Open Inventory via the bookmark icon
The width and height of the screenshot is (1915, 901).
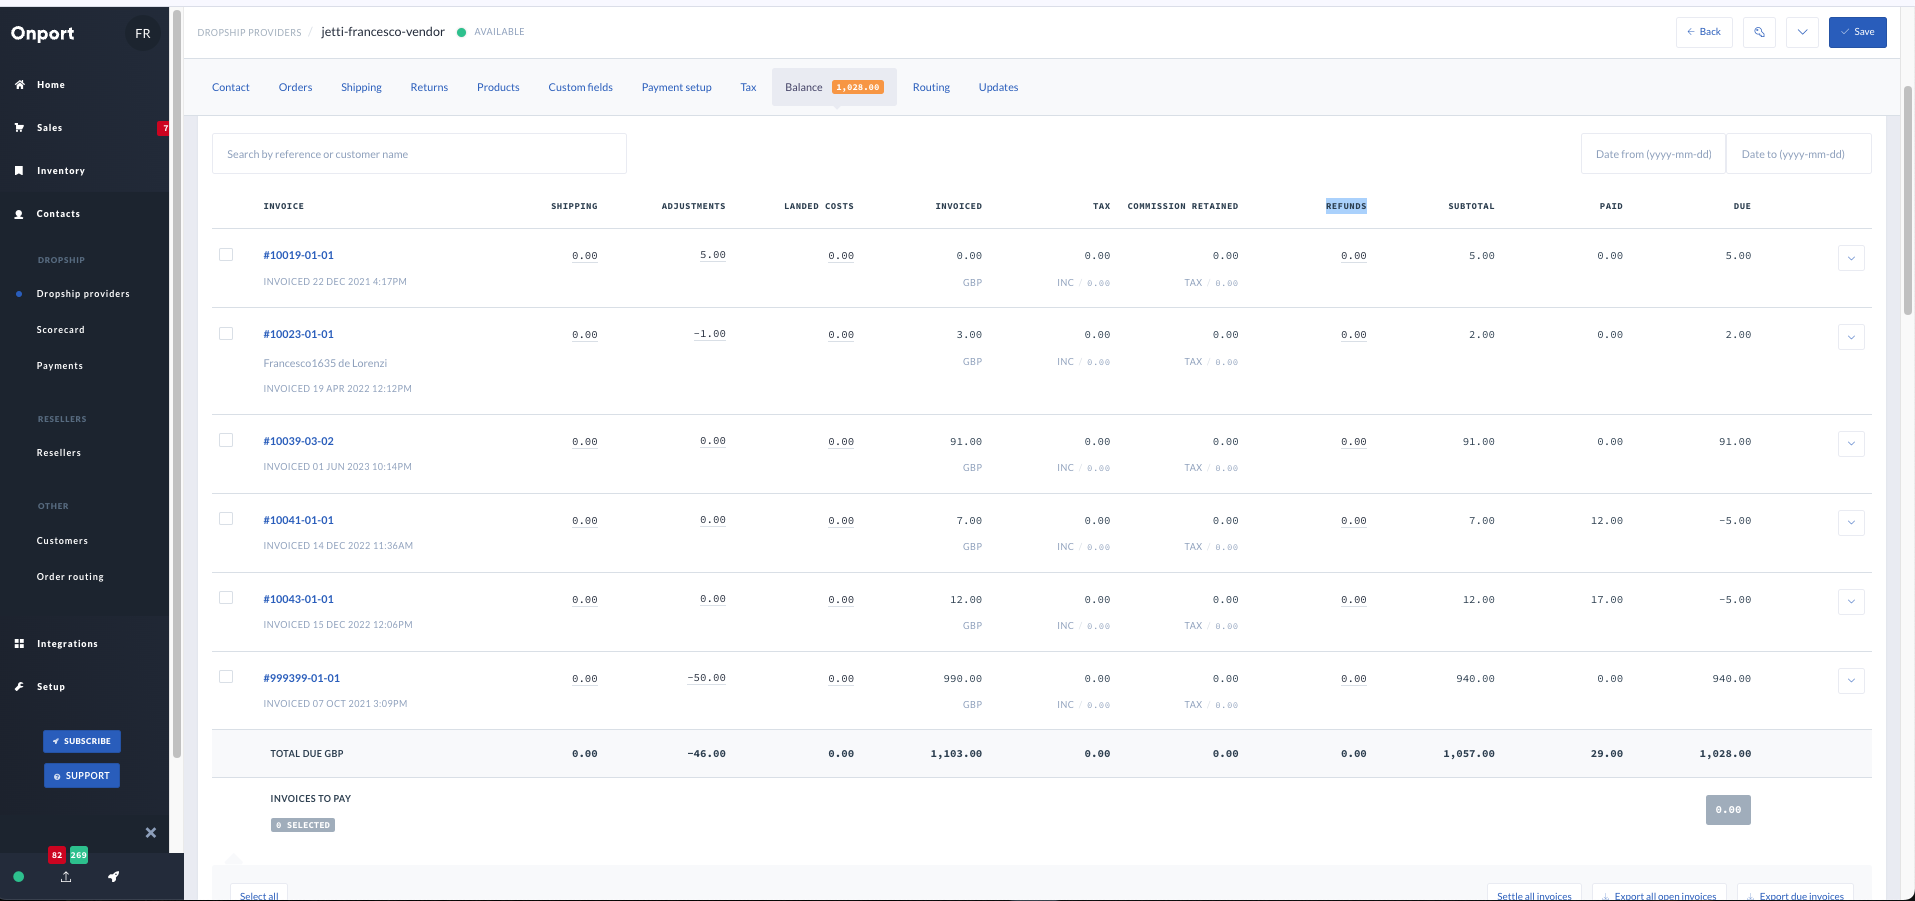pyautogui.click(x=20, y=171)
